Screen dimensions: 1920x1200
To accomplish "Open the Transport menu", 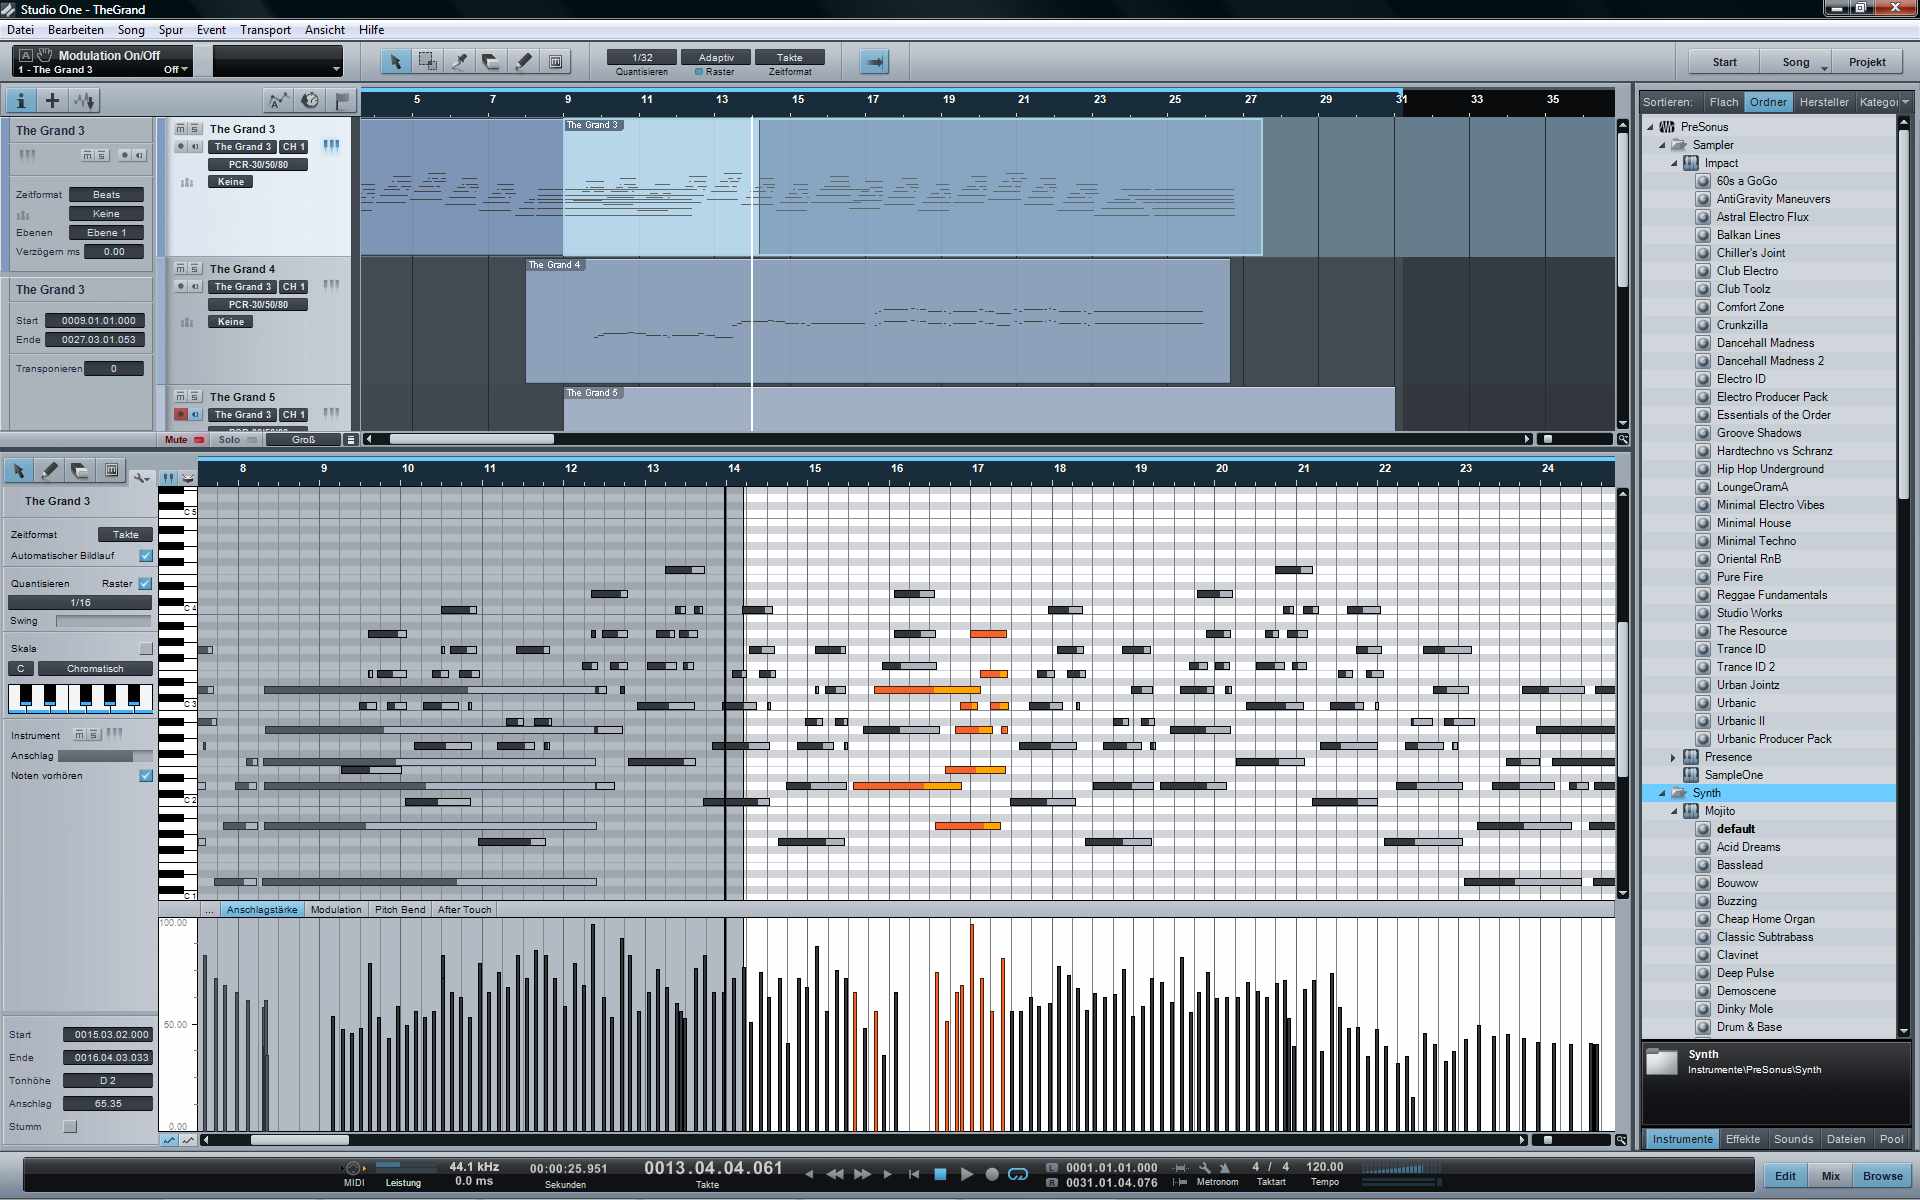I will tap(265, 30).
